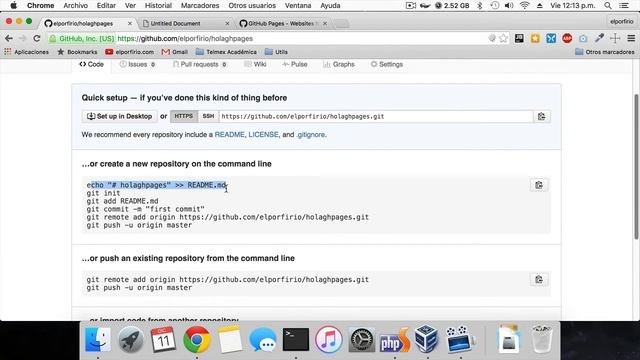This screenshot has height=360, width=640.
Task: Open the repository Settings tab
Action: click(387, 64)
